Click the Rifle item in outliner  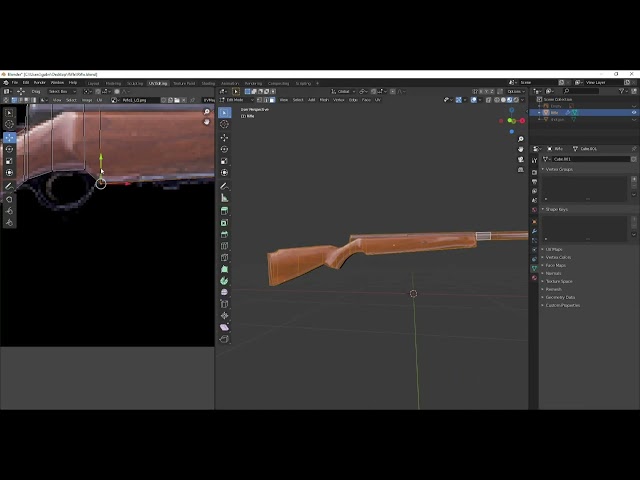pyautogui.click(x=554, y=113)
